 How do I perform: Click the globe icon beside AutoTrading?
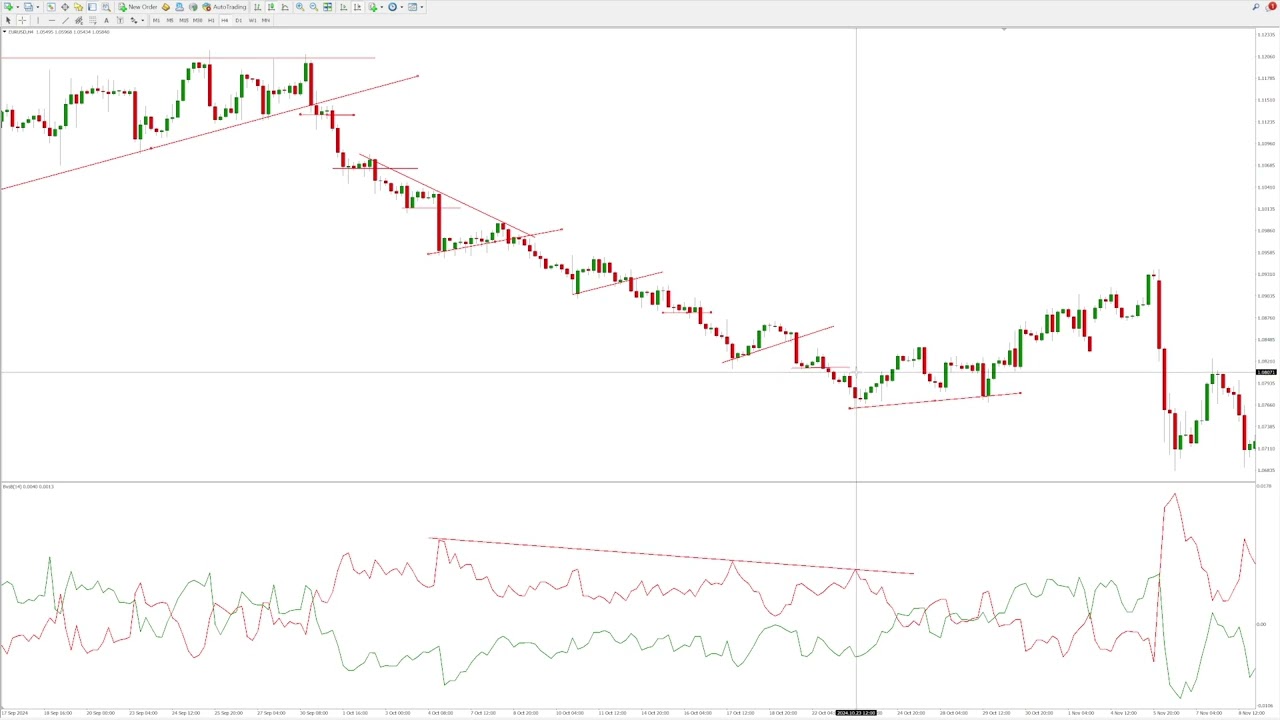192,7
